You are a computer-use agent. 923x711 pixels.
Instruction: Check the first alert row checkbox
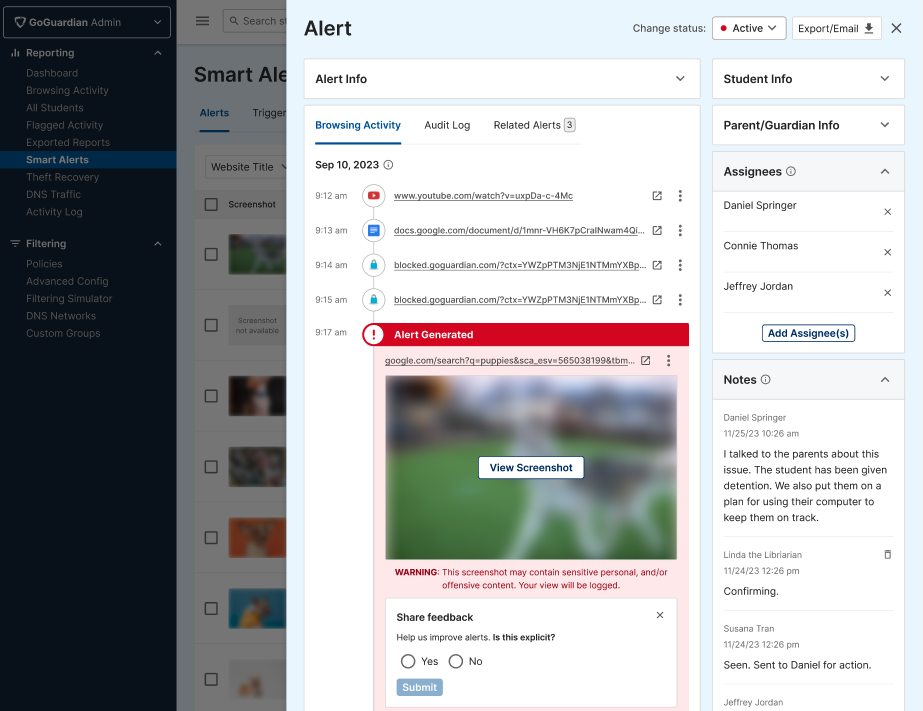(x=211, y=254)
